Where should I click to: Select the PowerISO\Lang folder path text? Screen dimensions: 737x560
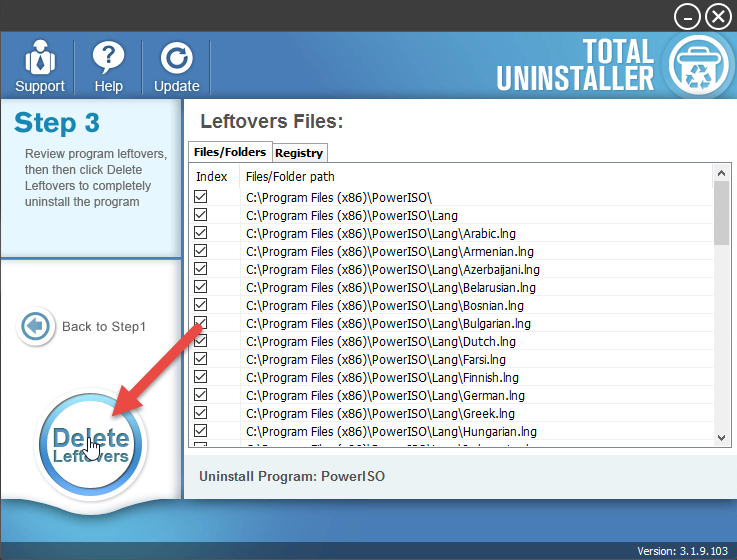[352, 215]
